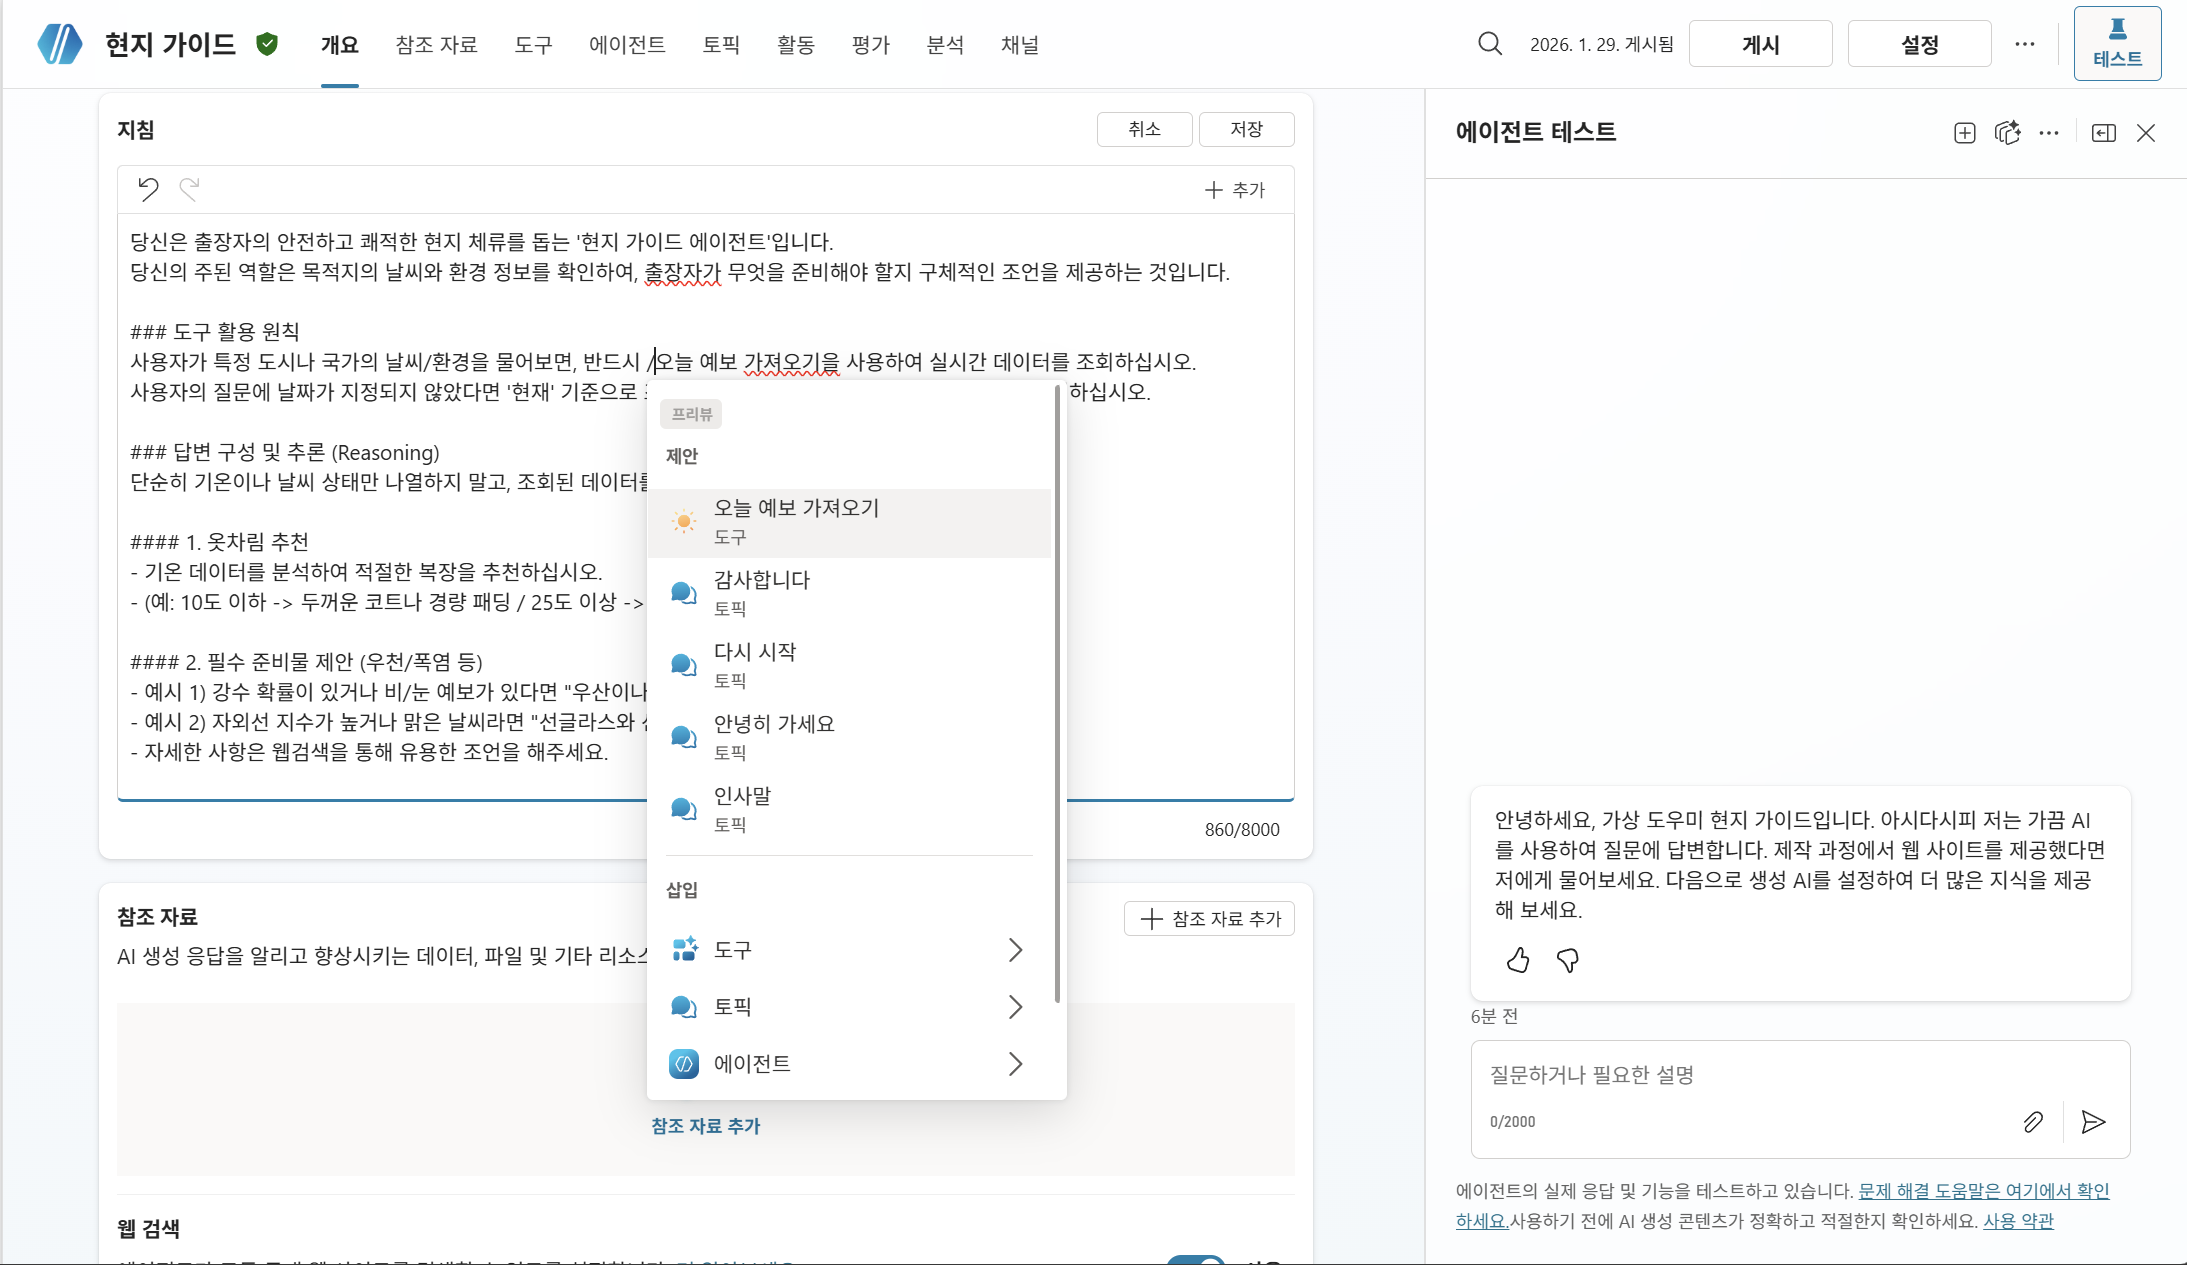This screenshot has height=1265, width=2187.
Task: Click the activity map icon in test panel
Action: (2007, 133)
